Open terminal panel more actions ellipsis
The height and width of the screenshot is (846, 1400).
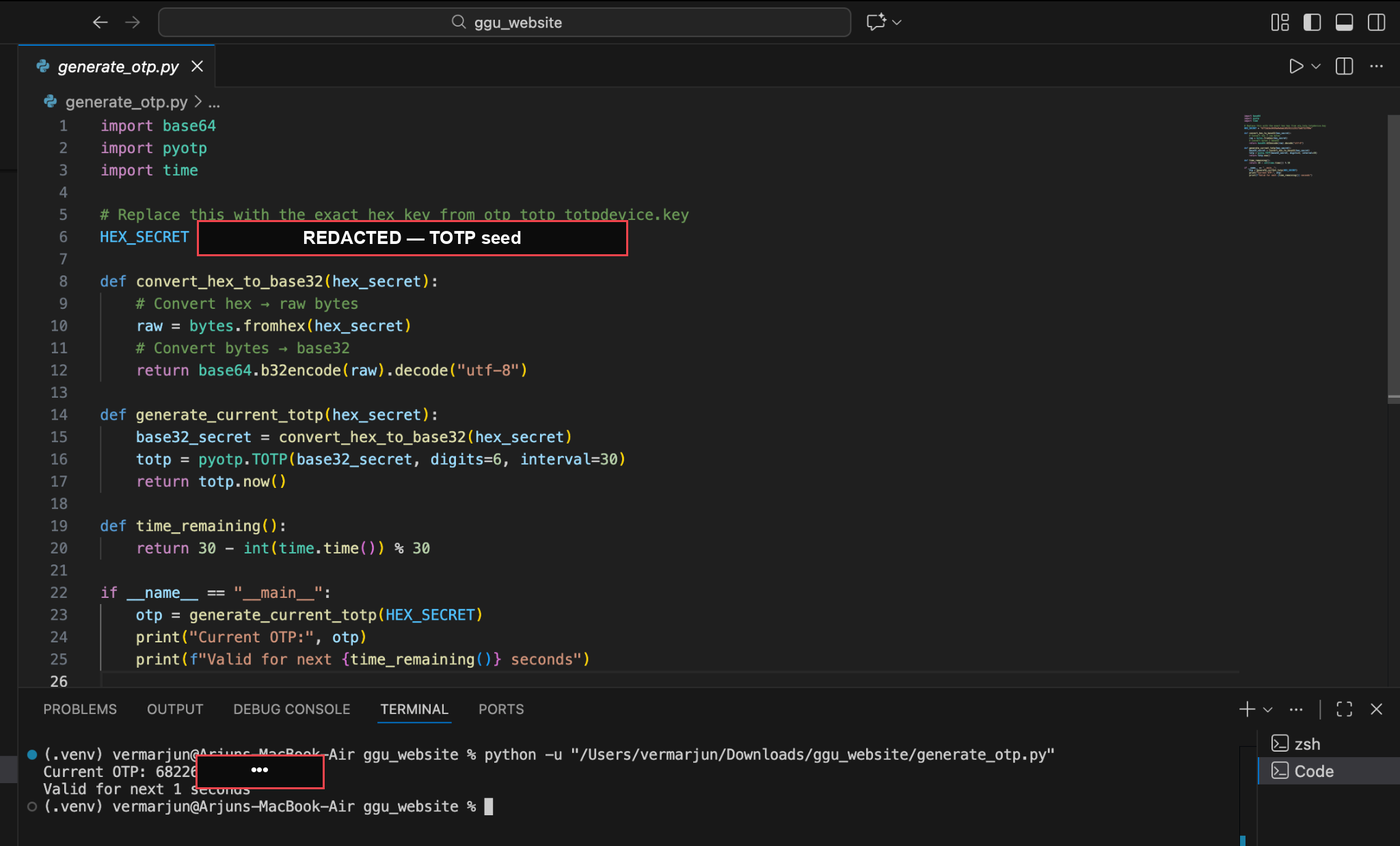tap(1296, 709)
